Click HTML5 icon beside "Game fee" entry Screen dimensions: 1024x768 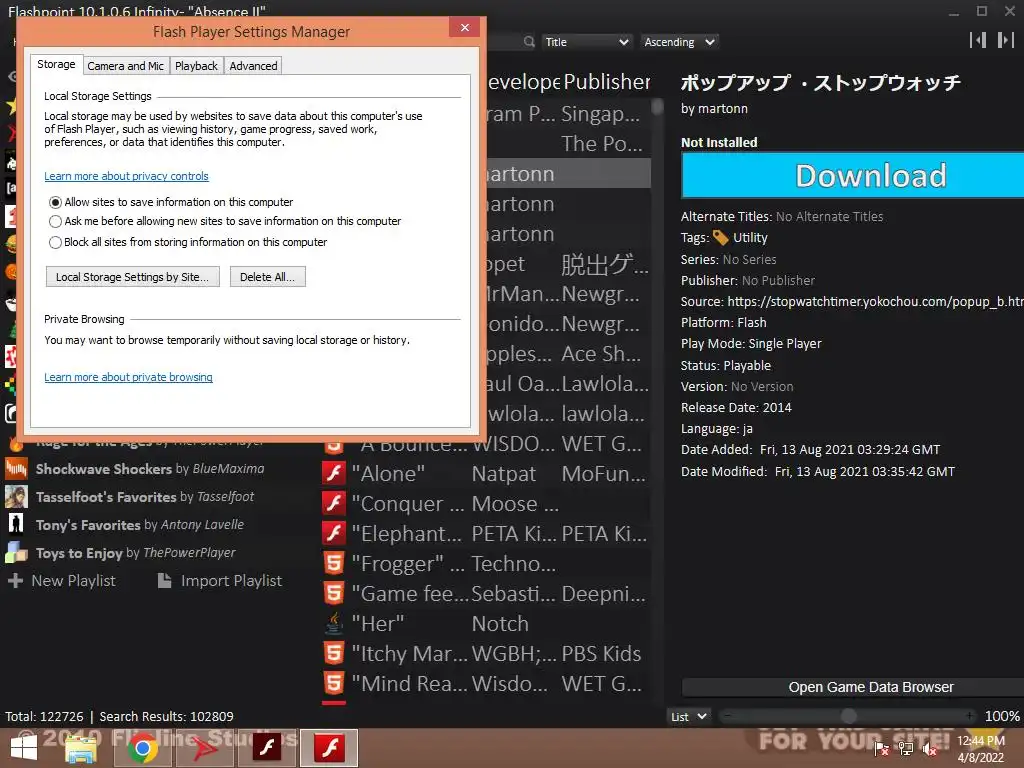[334, 593]
